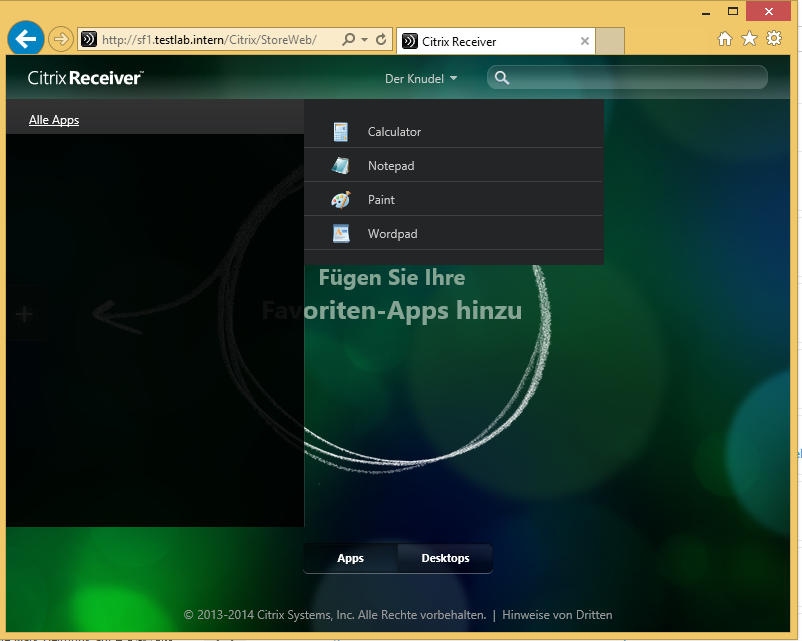Expand the Der Knudel user menu
This screenshot has width=802, height=641.
421,79
